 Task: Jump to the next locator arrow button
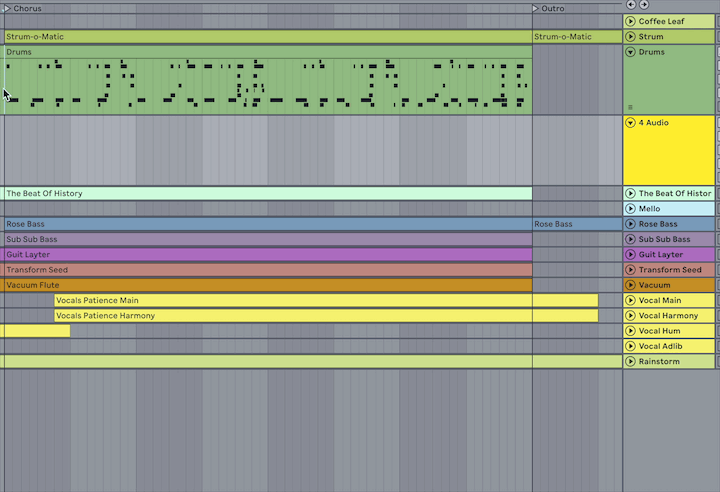(x=644, y=5)
